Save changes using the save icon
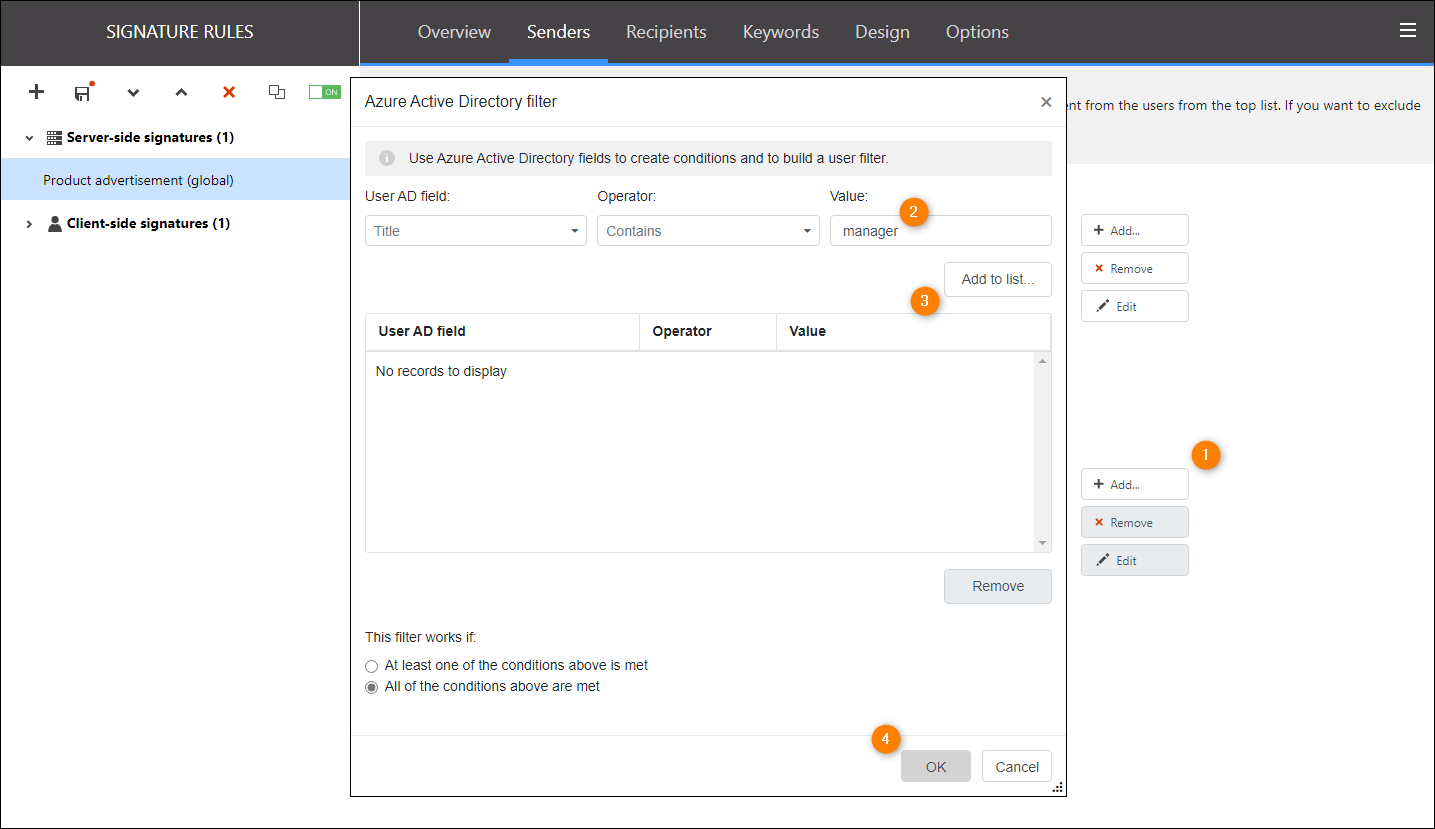The image size is (1435, 829). [x=83, y=92]
